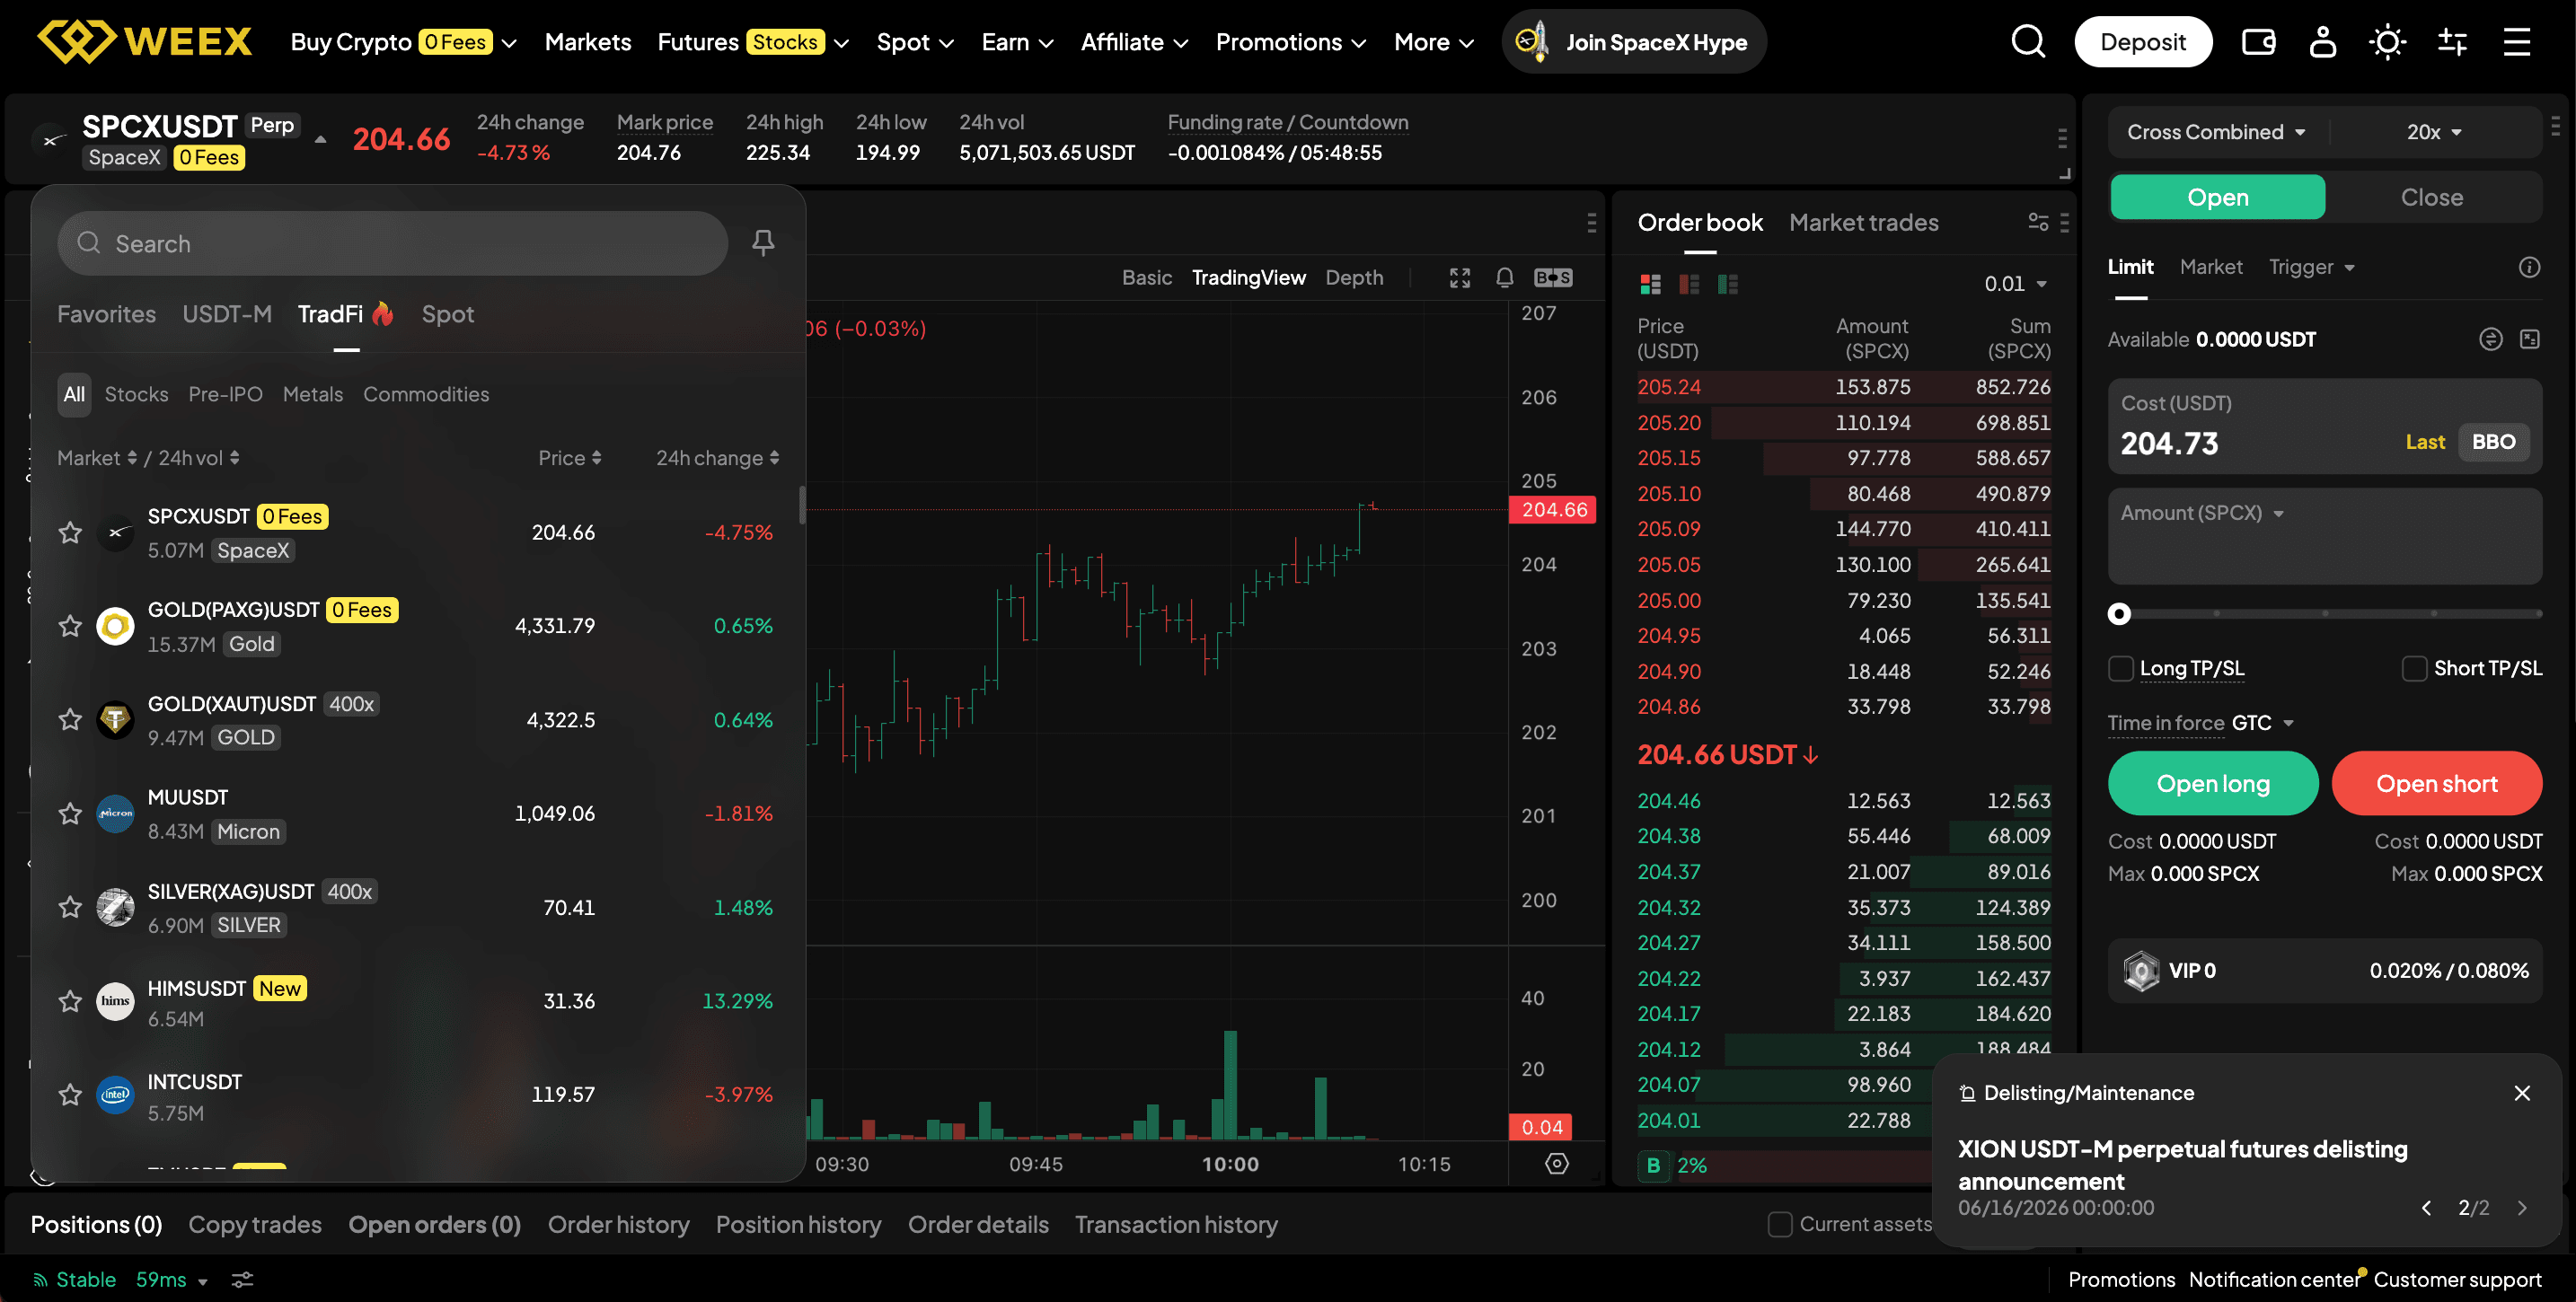
Task: Toggle the BBO price option
Action: 2493,442
